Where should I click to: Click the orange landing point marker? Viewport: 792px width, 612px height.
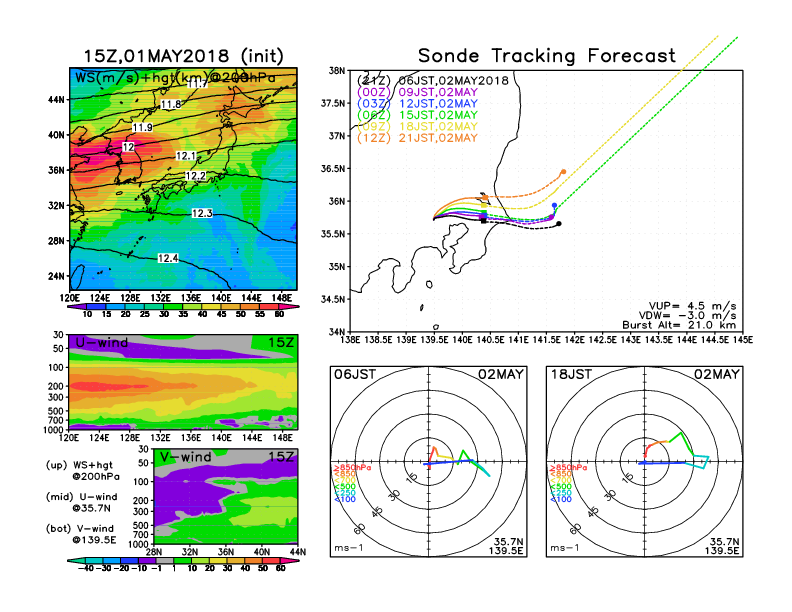[563, 172]
